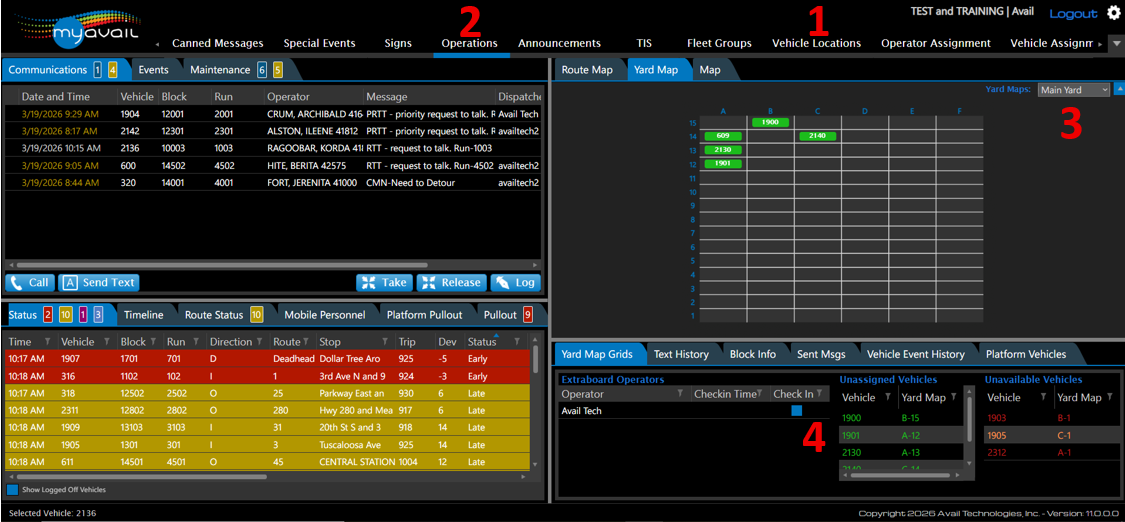The height and width of the screenshot is (522, 1125).
Task: Open the Vehicle Event History tab
Action: coord(915,354)
